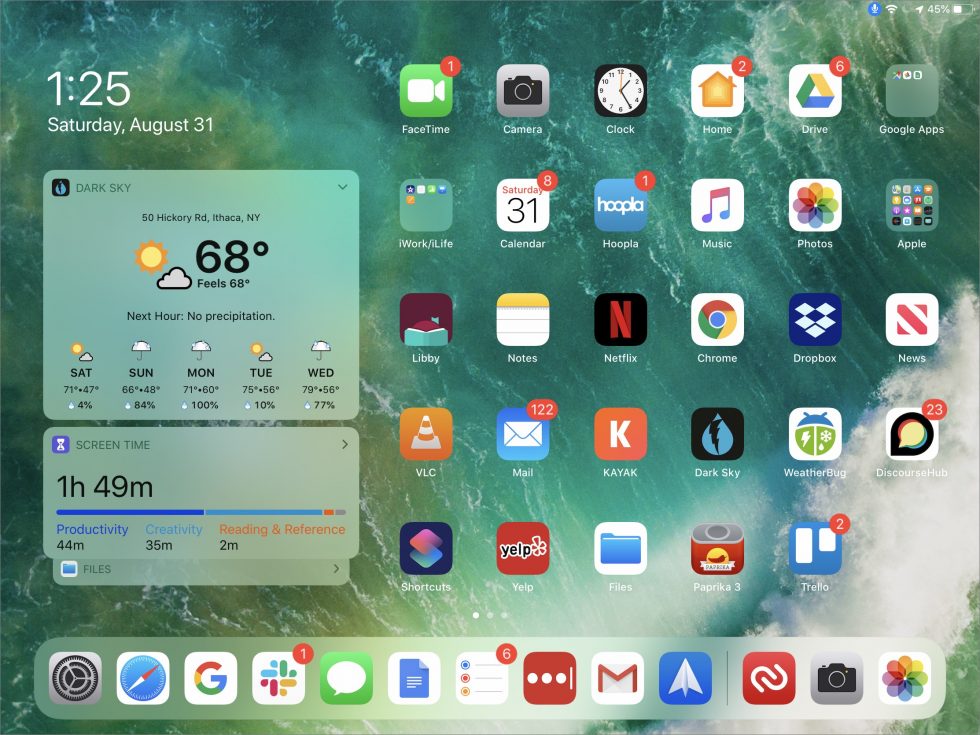
Task: Open the Photos app on home screen
Action: 814,205
